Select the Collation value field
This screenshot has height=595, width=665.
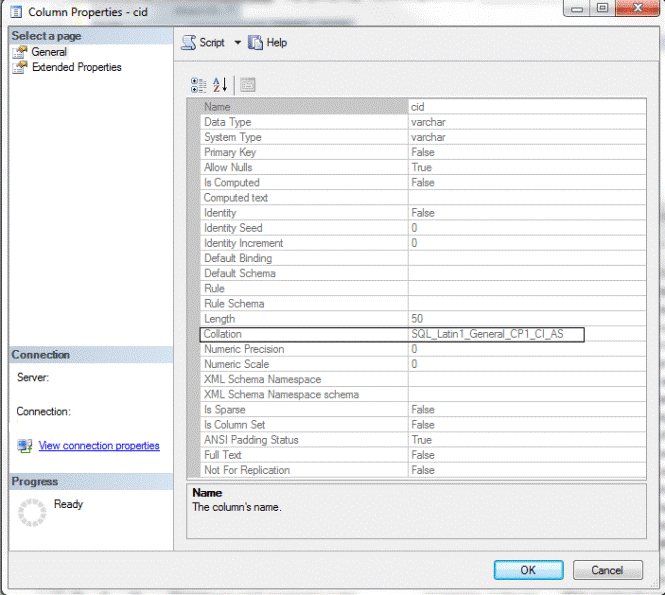point(495,334)
